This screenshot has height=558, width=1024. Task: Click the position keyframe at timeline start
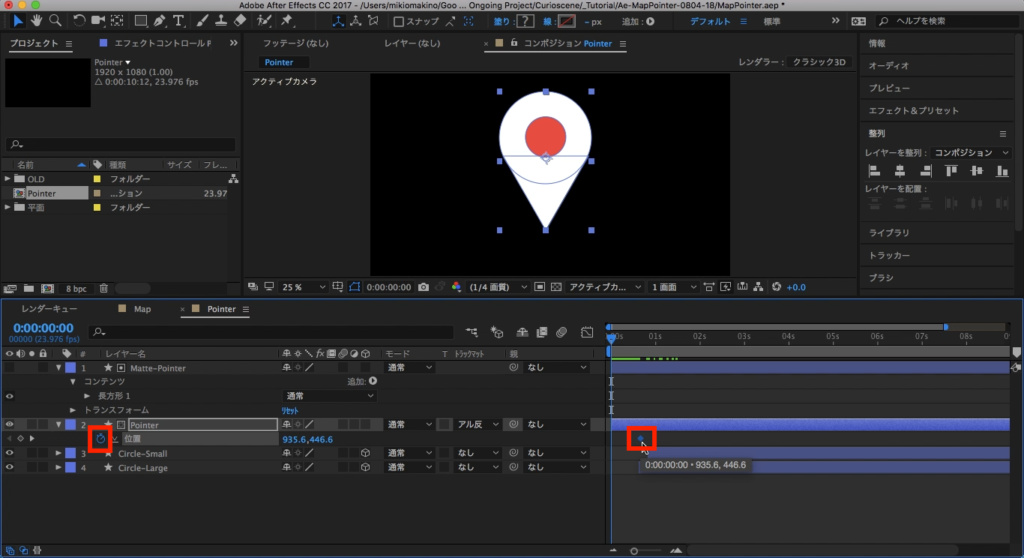coord(641,439)
